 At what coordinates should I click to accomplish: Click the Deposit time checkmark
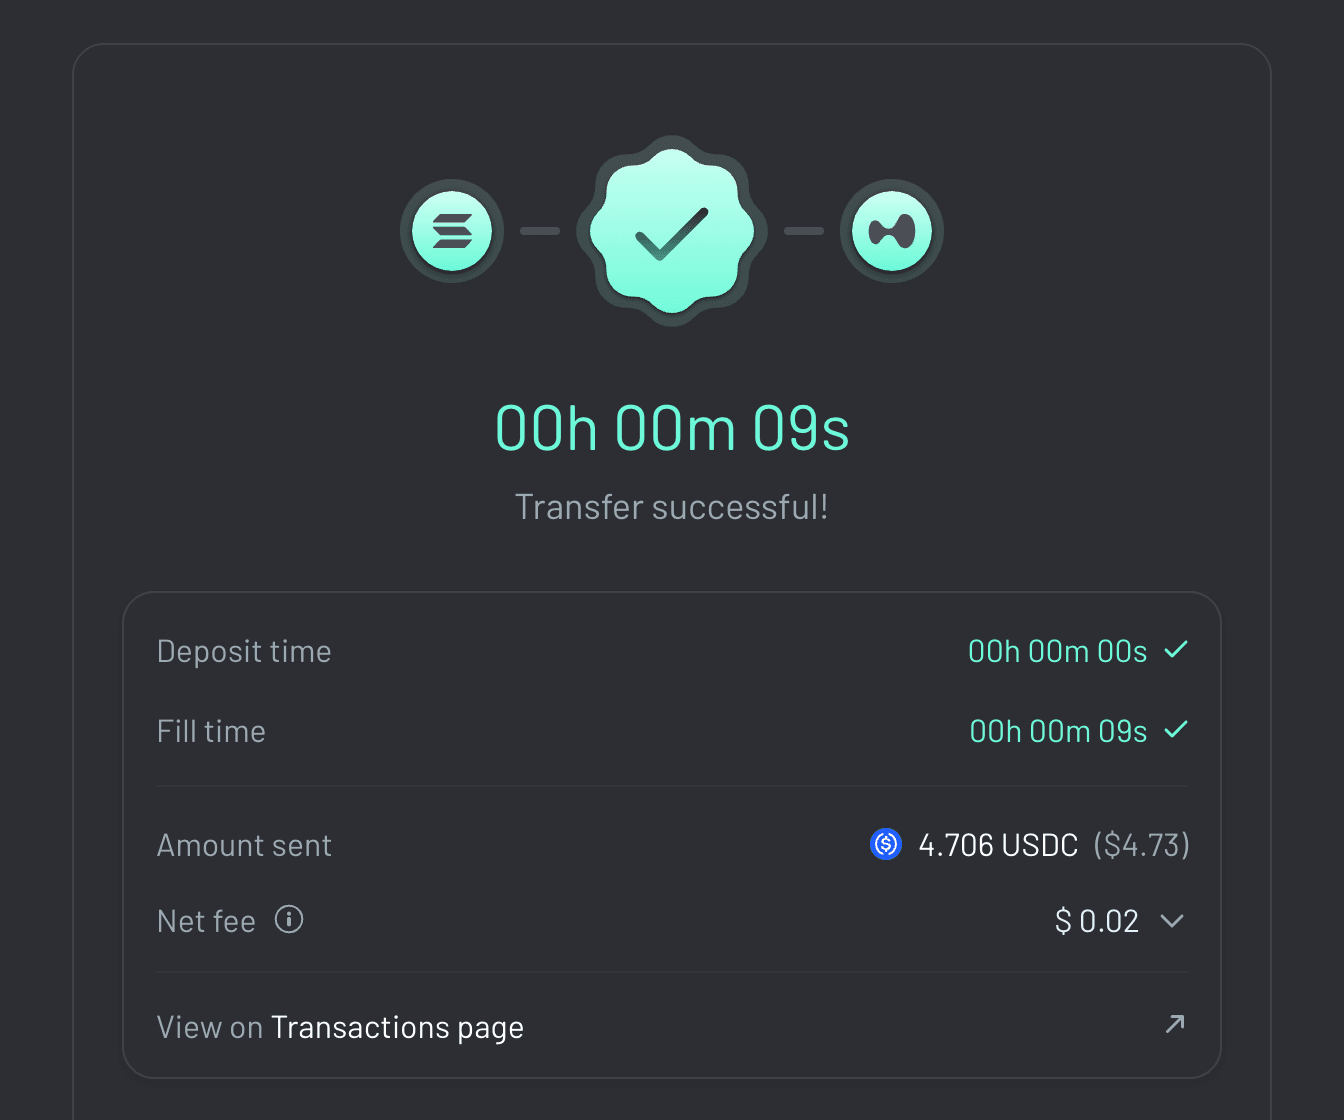(x=1177, y=649)
